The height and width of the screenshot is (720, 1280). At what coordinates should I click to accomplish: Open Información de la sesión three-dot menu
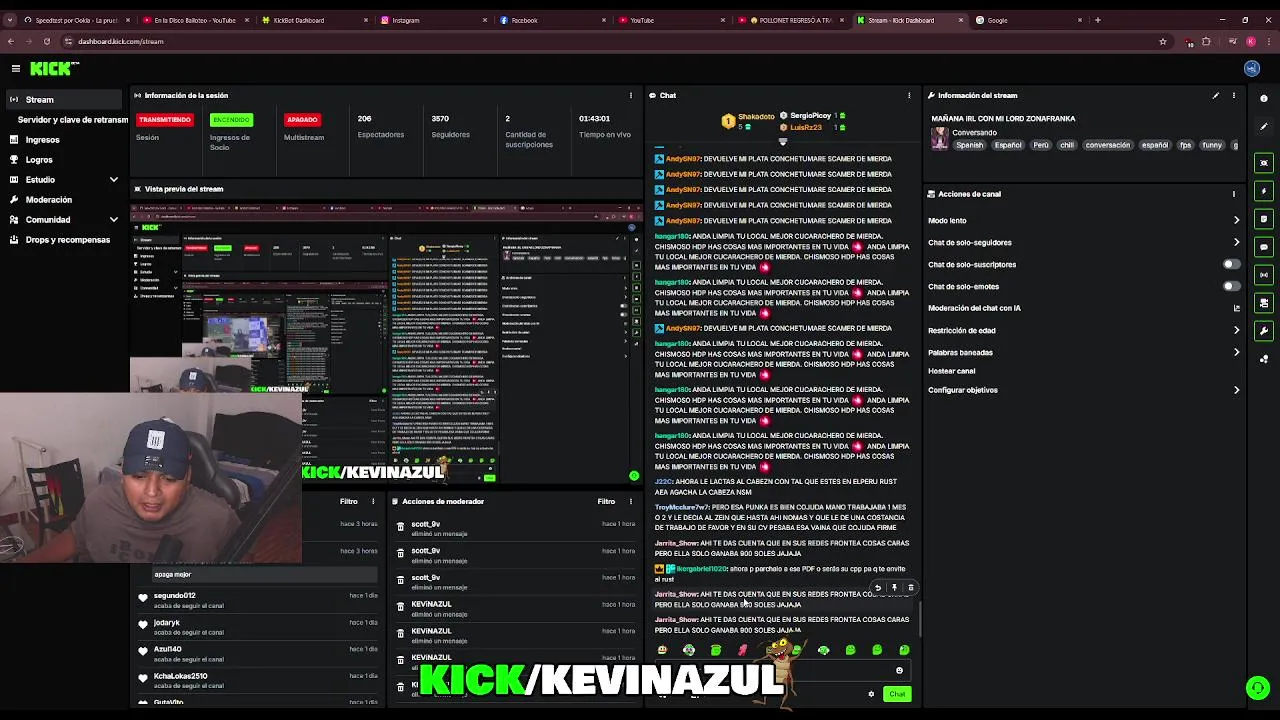(x=630, y=96)
